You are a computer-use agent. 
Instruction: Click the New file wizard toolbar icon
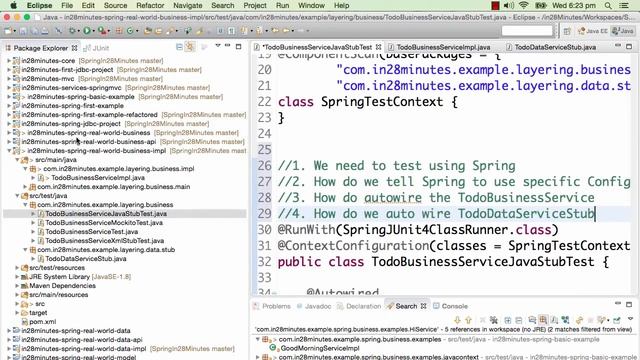click(x=8, y=31)
